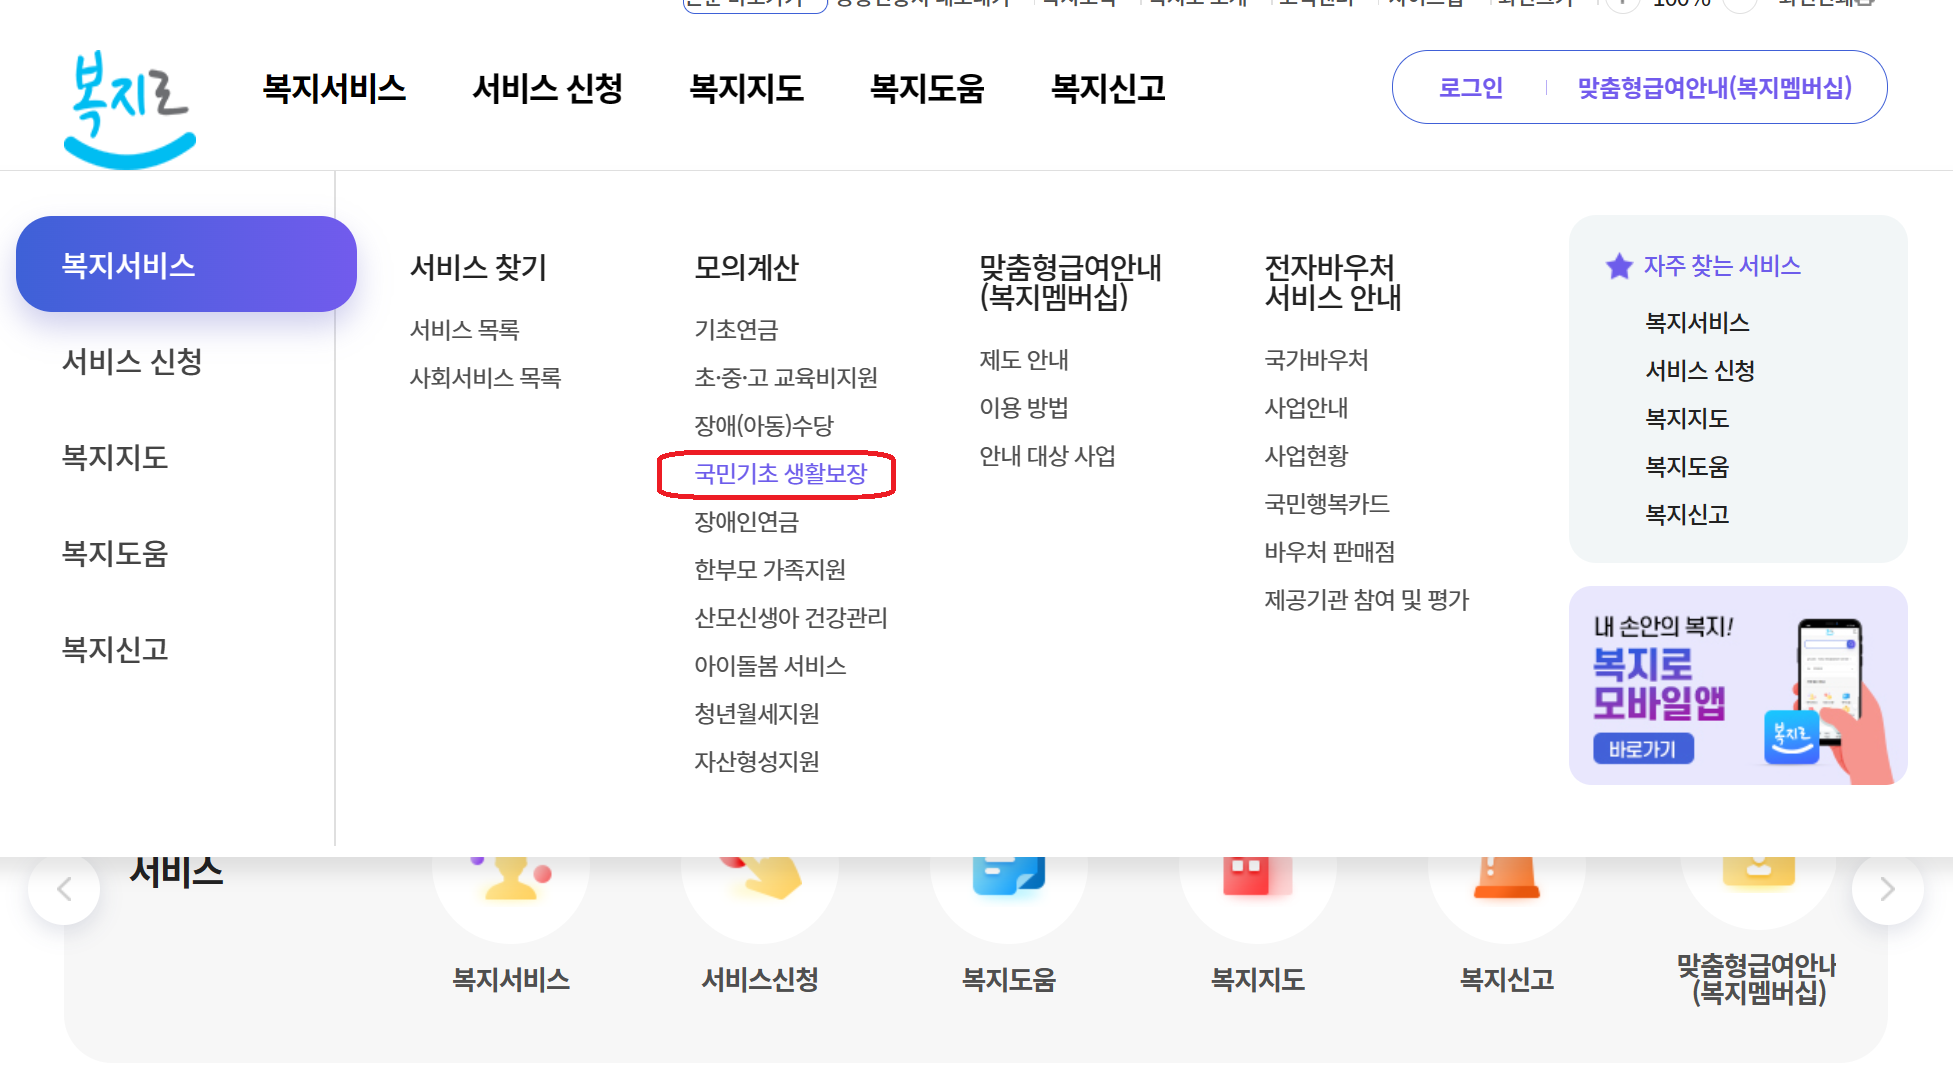Click 제도 안내 under 맞춤형급여안내
Image resolution: width=1953 pixels, height=1088 pixels.
tap(1024, 360)
